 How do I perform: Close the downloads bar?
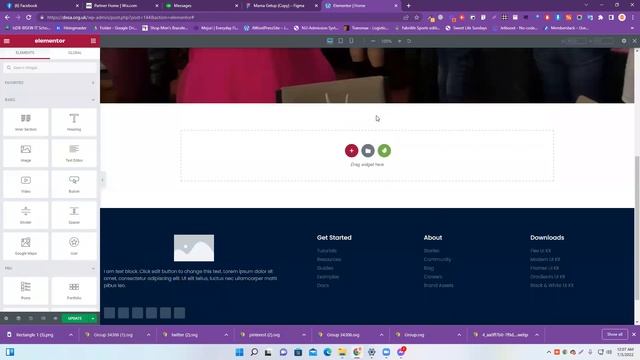[634, 334]
